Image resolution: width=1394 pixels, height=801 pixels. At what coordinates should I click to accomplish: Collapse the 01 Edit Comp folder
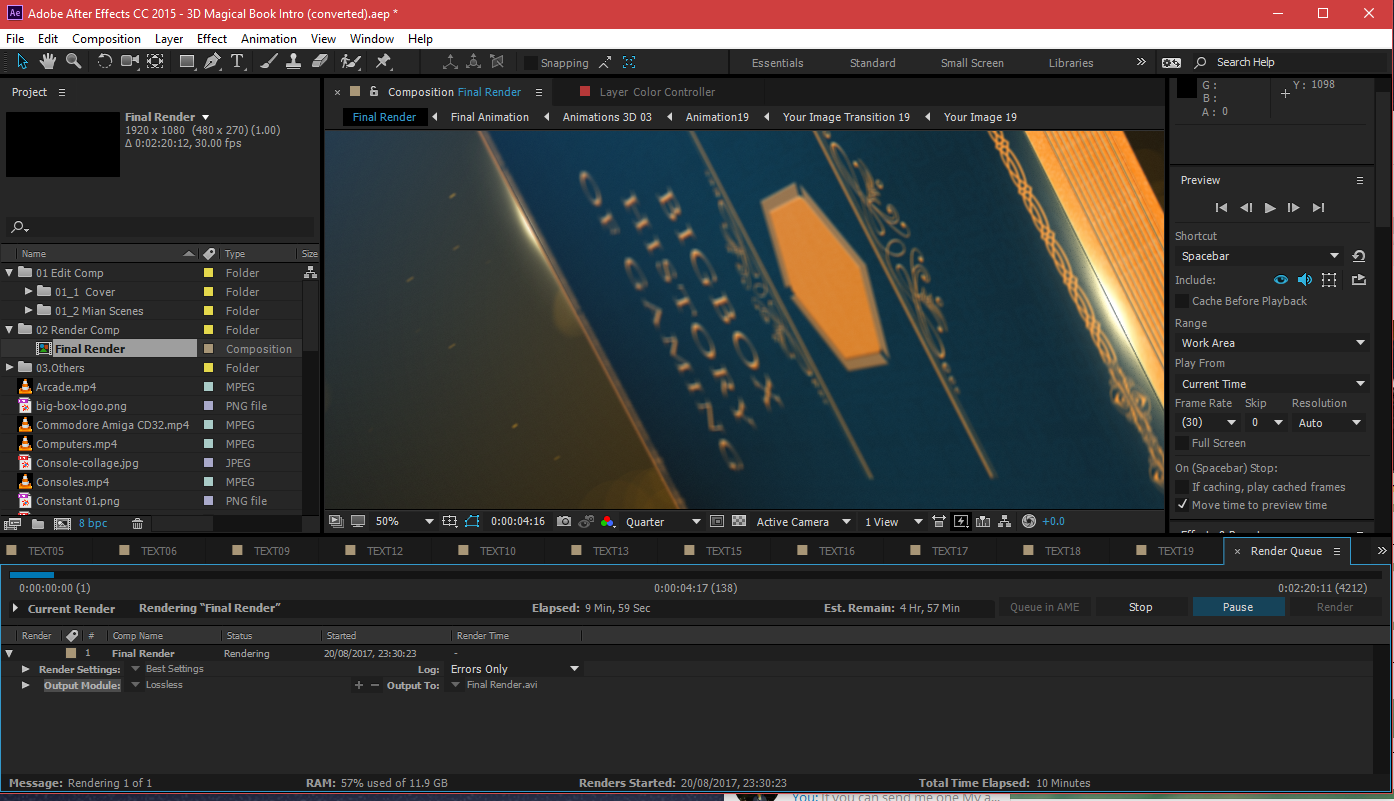[x=10, y=273]
